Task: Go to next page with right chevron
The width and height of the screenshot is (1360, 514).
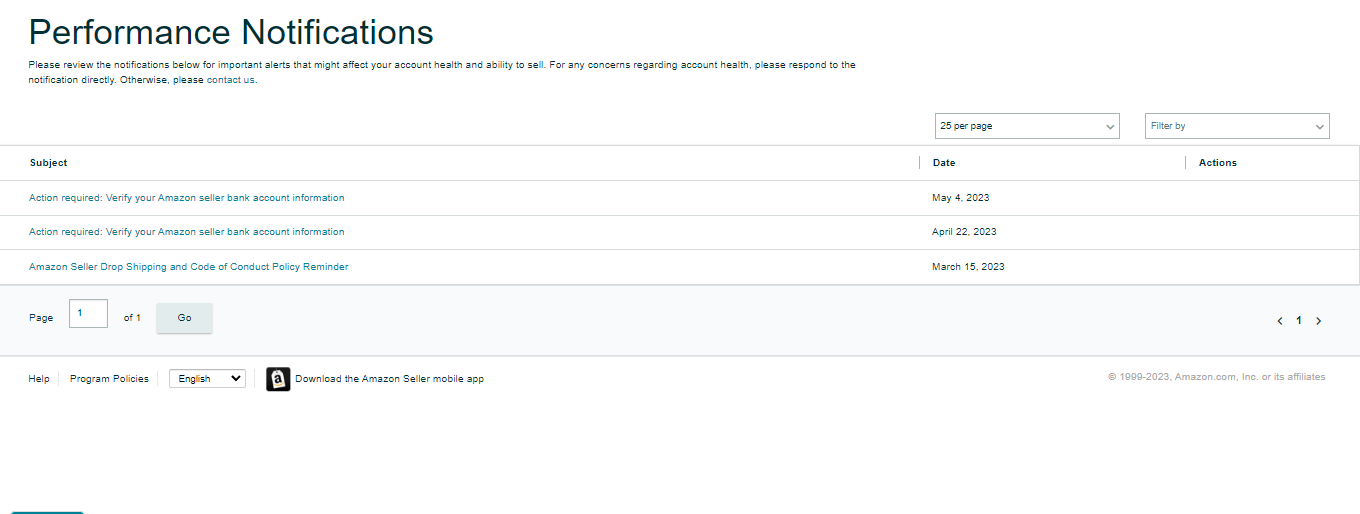Action: tap(1318, 321)
